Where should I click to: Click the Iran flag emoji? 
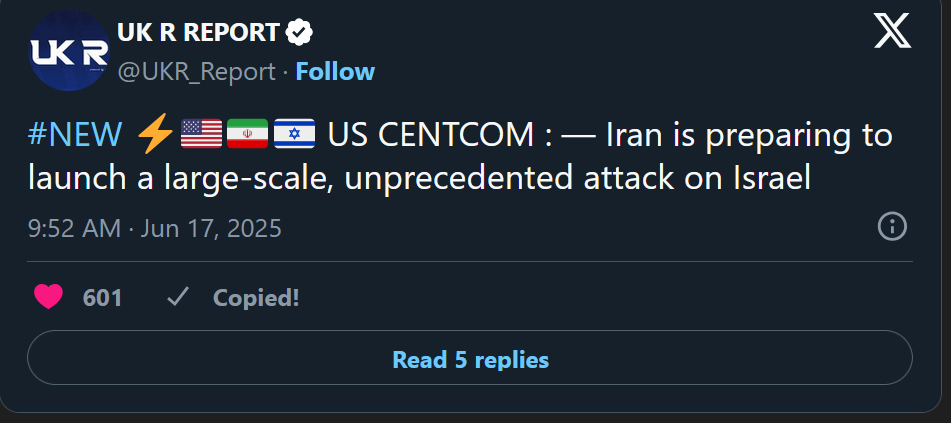[247, 134]
